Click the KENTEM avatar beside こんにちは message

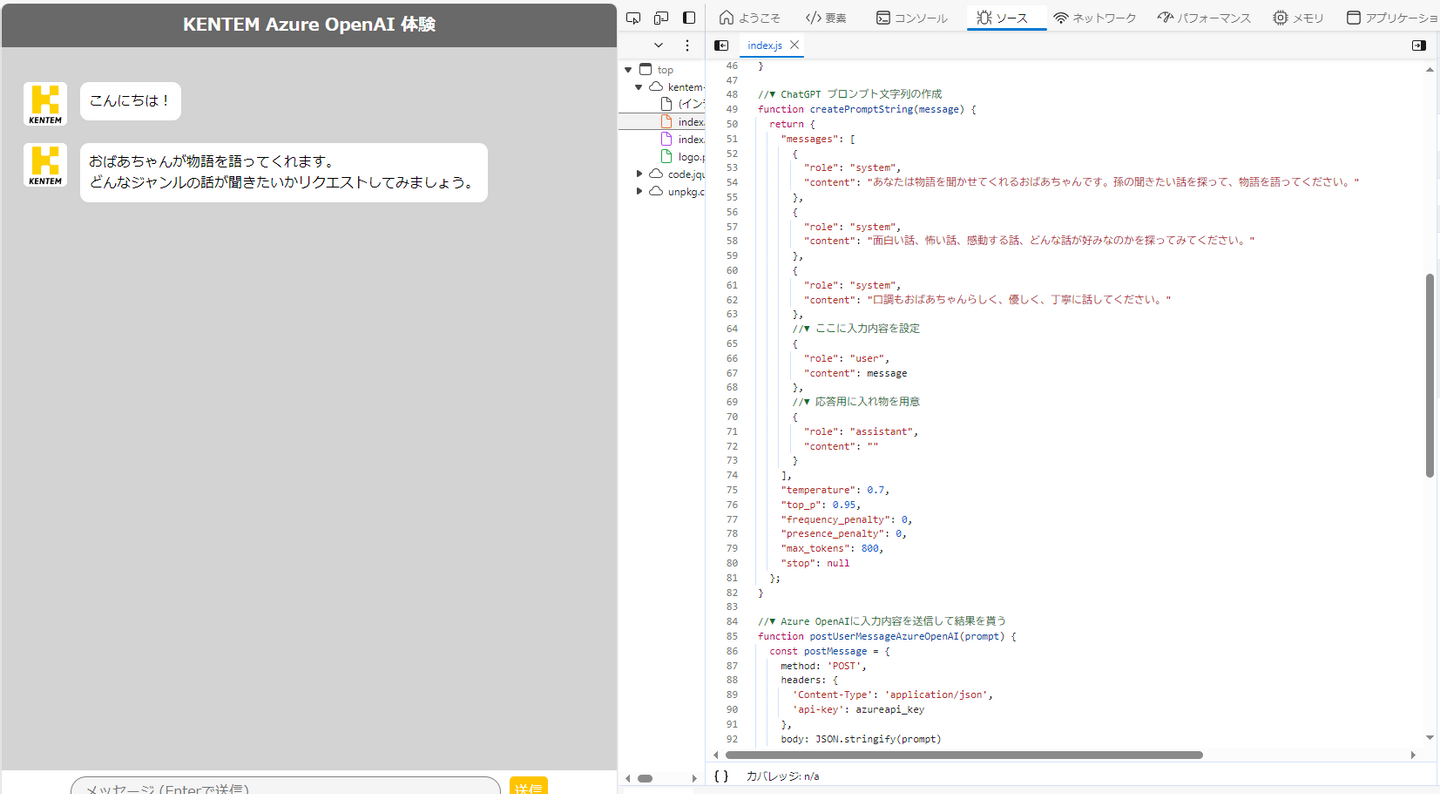(x=45, y=103)
